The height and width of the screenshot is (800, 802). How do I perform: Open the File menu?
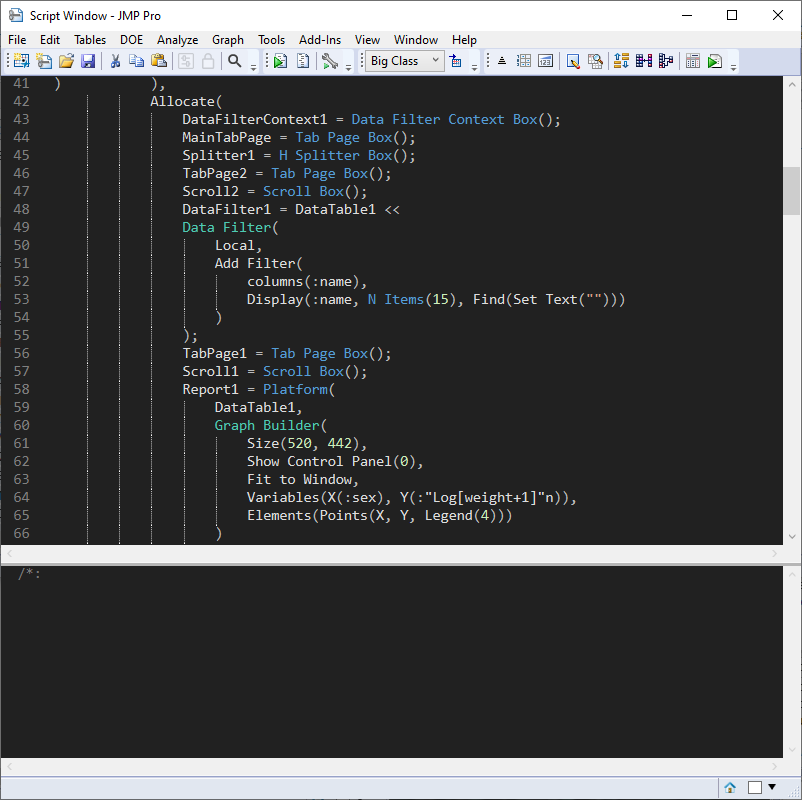[17, 39]
